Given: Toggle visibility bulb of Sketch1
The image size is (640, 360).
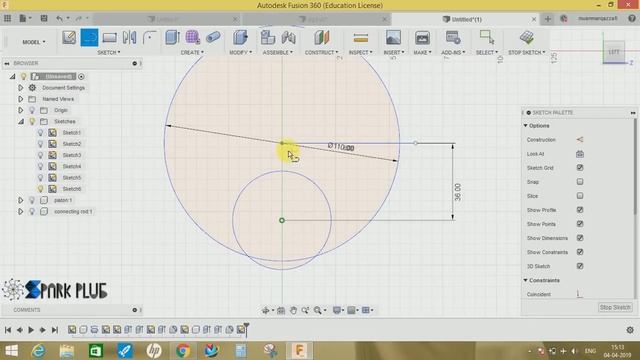Looking at the screenshot, I should click(x=40, y=133).
